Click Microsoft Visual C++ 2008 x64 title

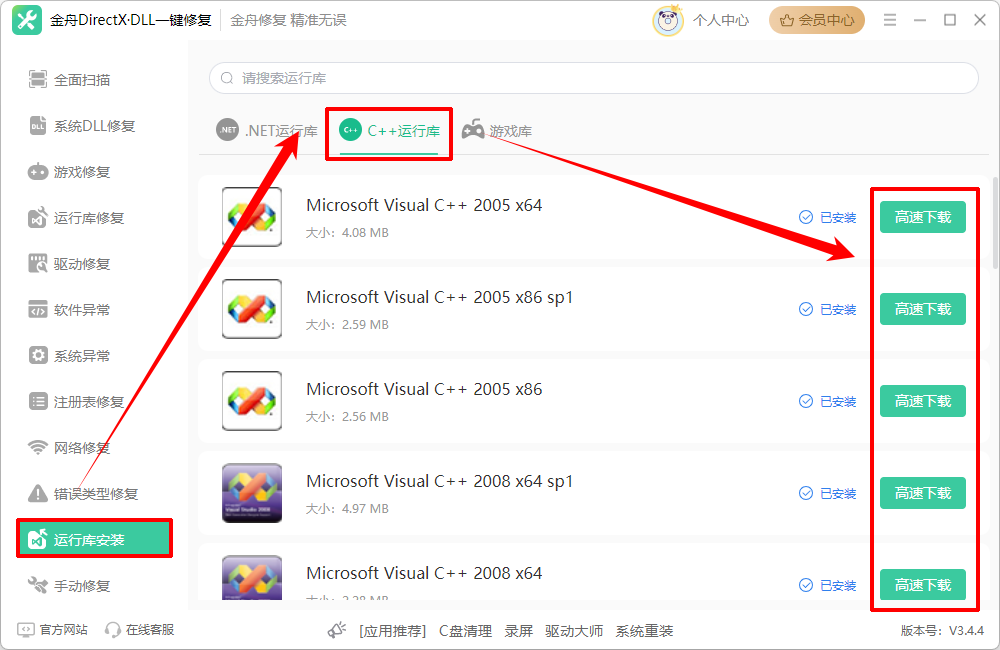tap(424, 573)
